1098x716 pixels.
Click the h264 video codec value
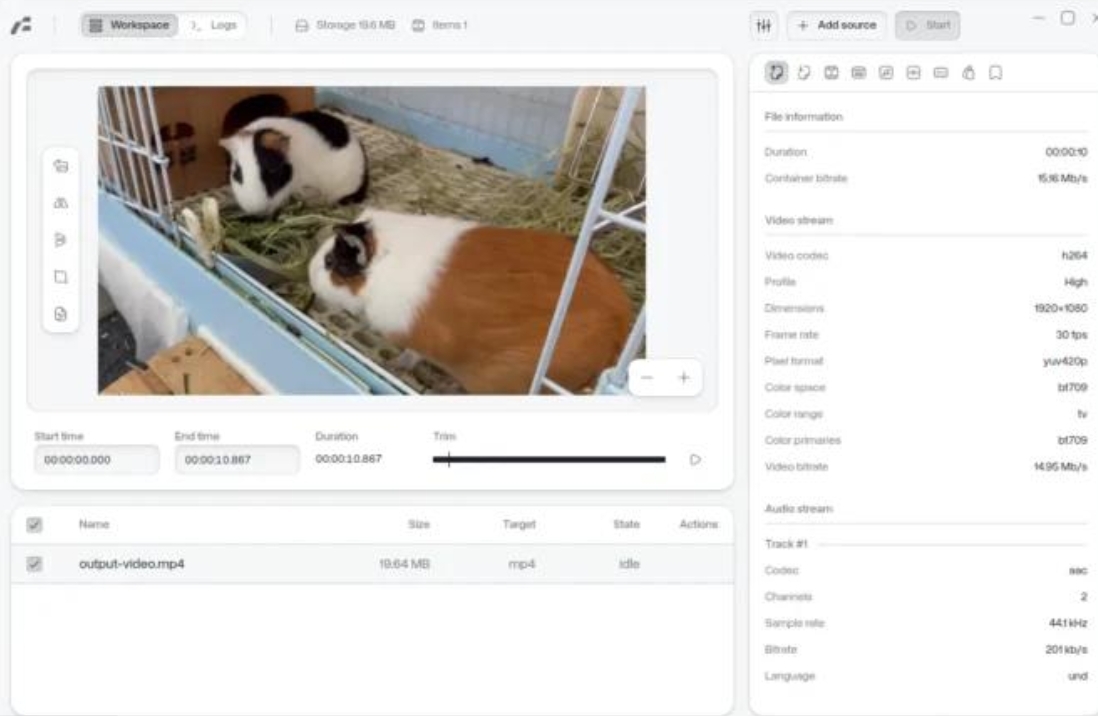point(1074,255)
